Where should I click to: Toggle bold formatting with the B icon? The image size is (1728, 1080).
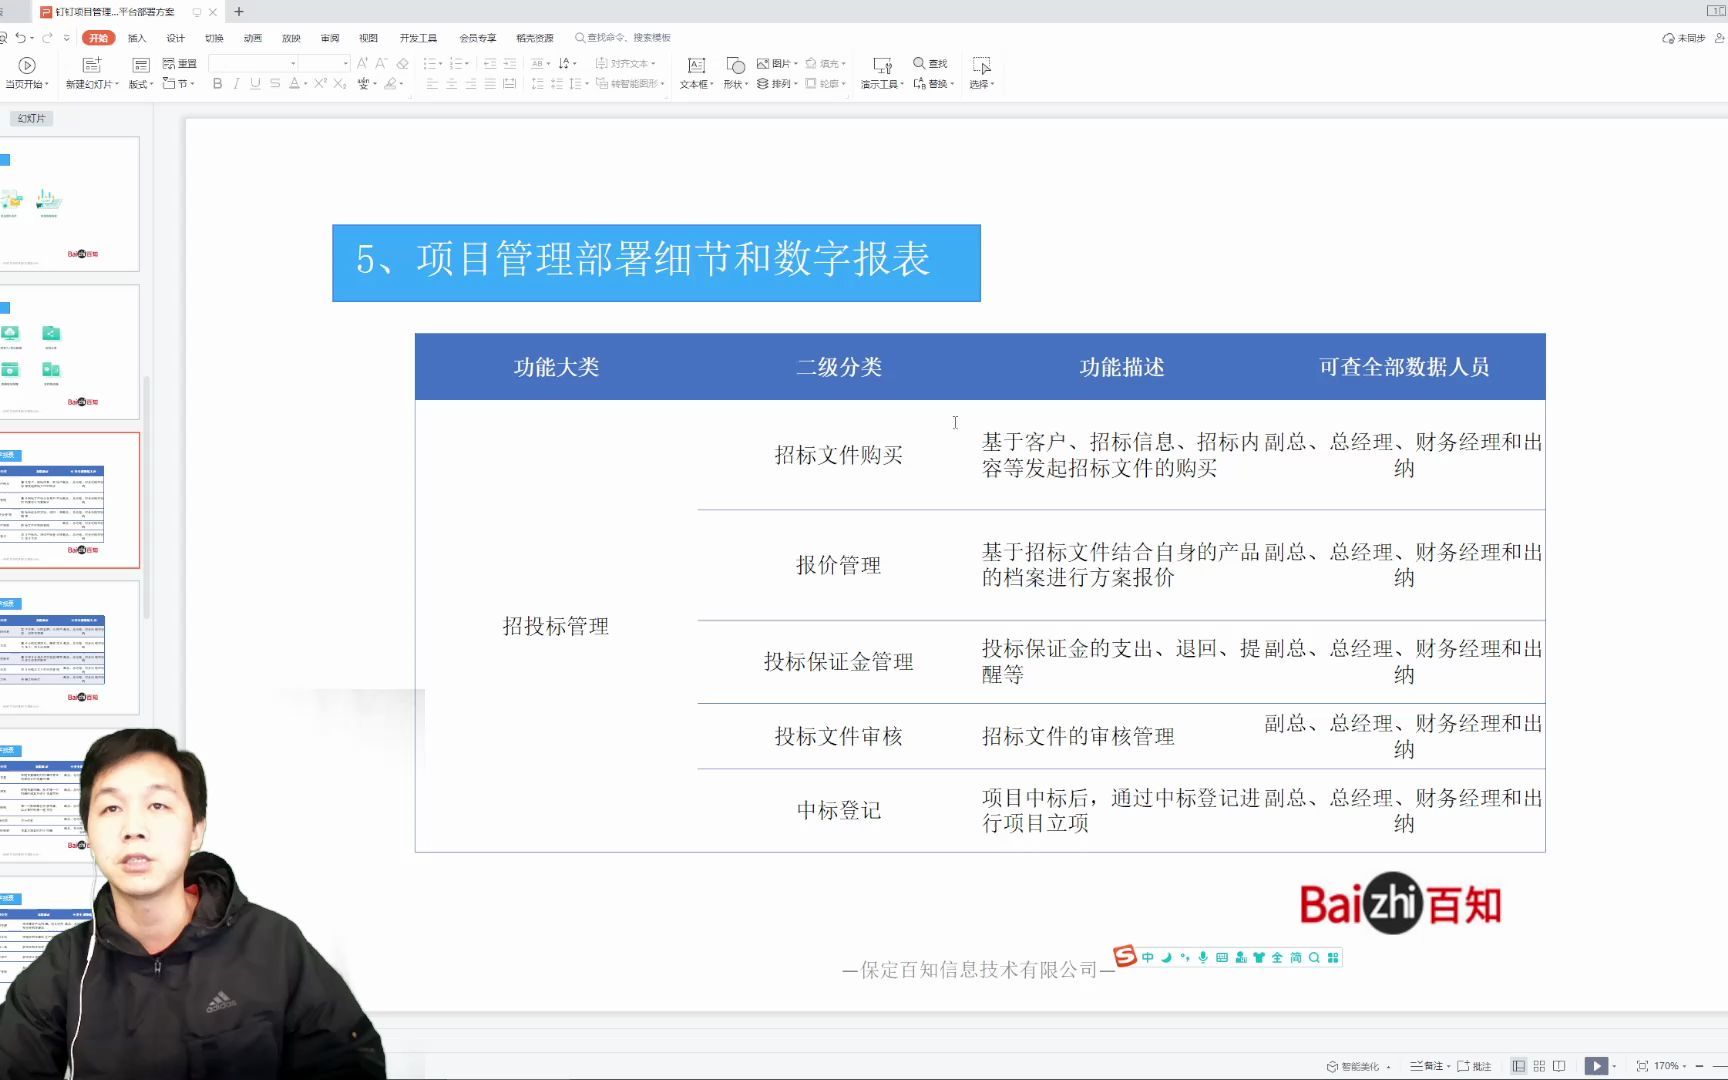coord(216,84)
